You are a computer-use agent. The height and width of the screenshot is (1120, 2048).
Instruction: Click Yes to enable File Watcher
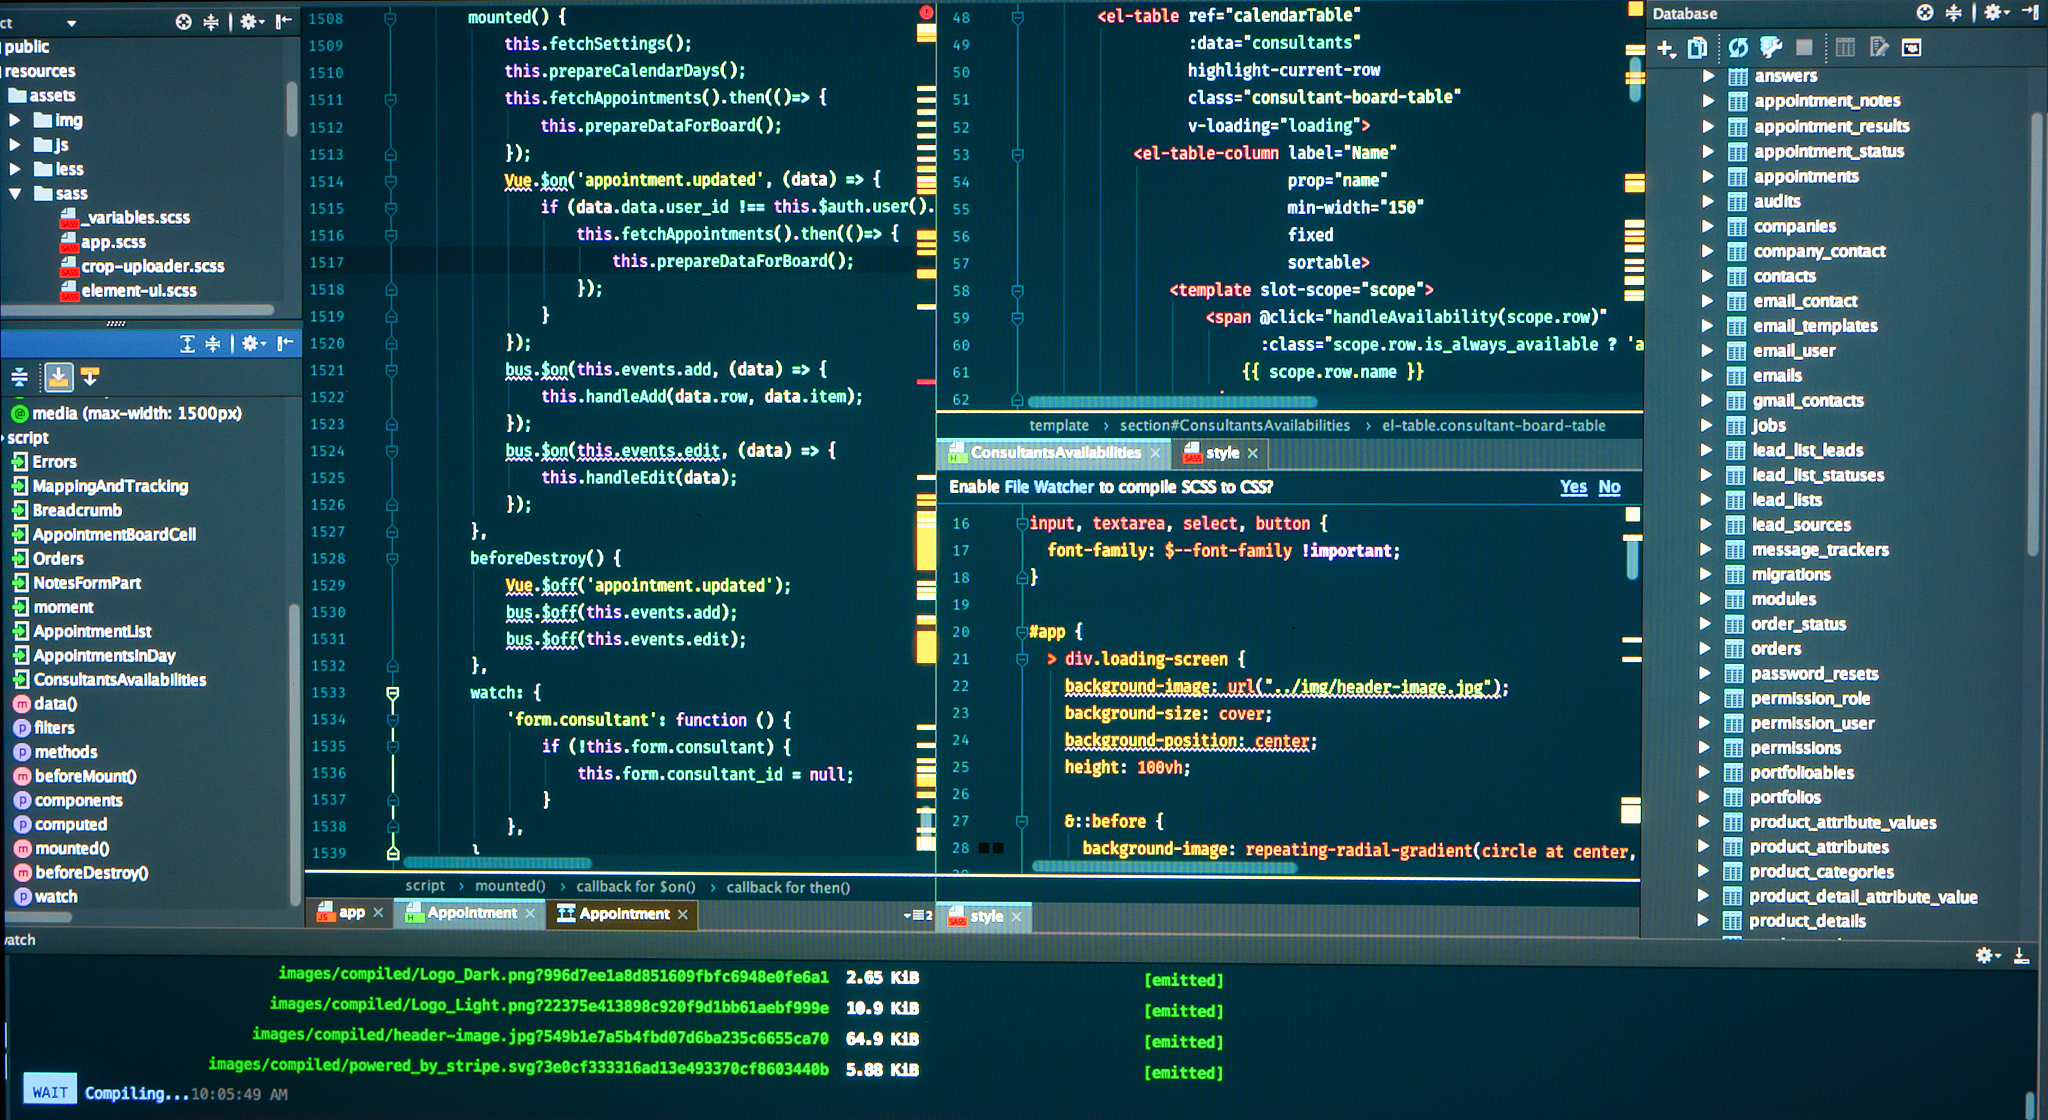1573,487
